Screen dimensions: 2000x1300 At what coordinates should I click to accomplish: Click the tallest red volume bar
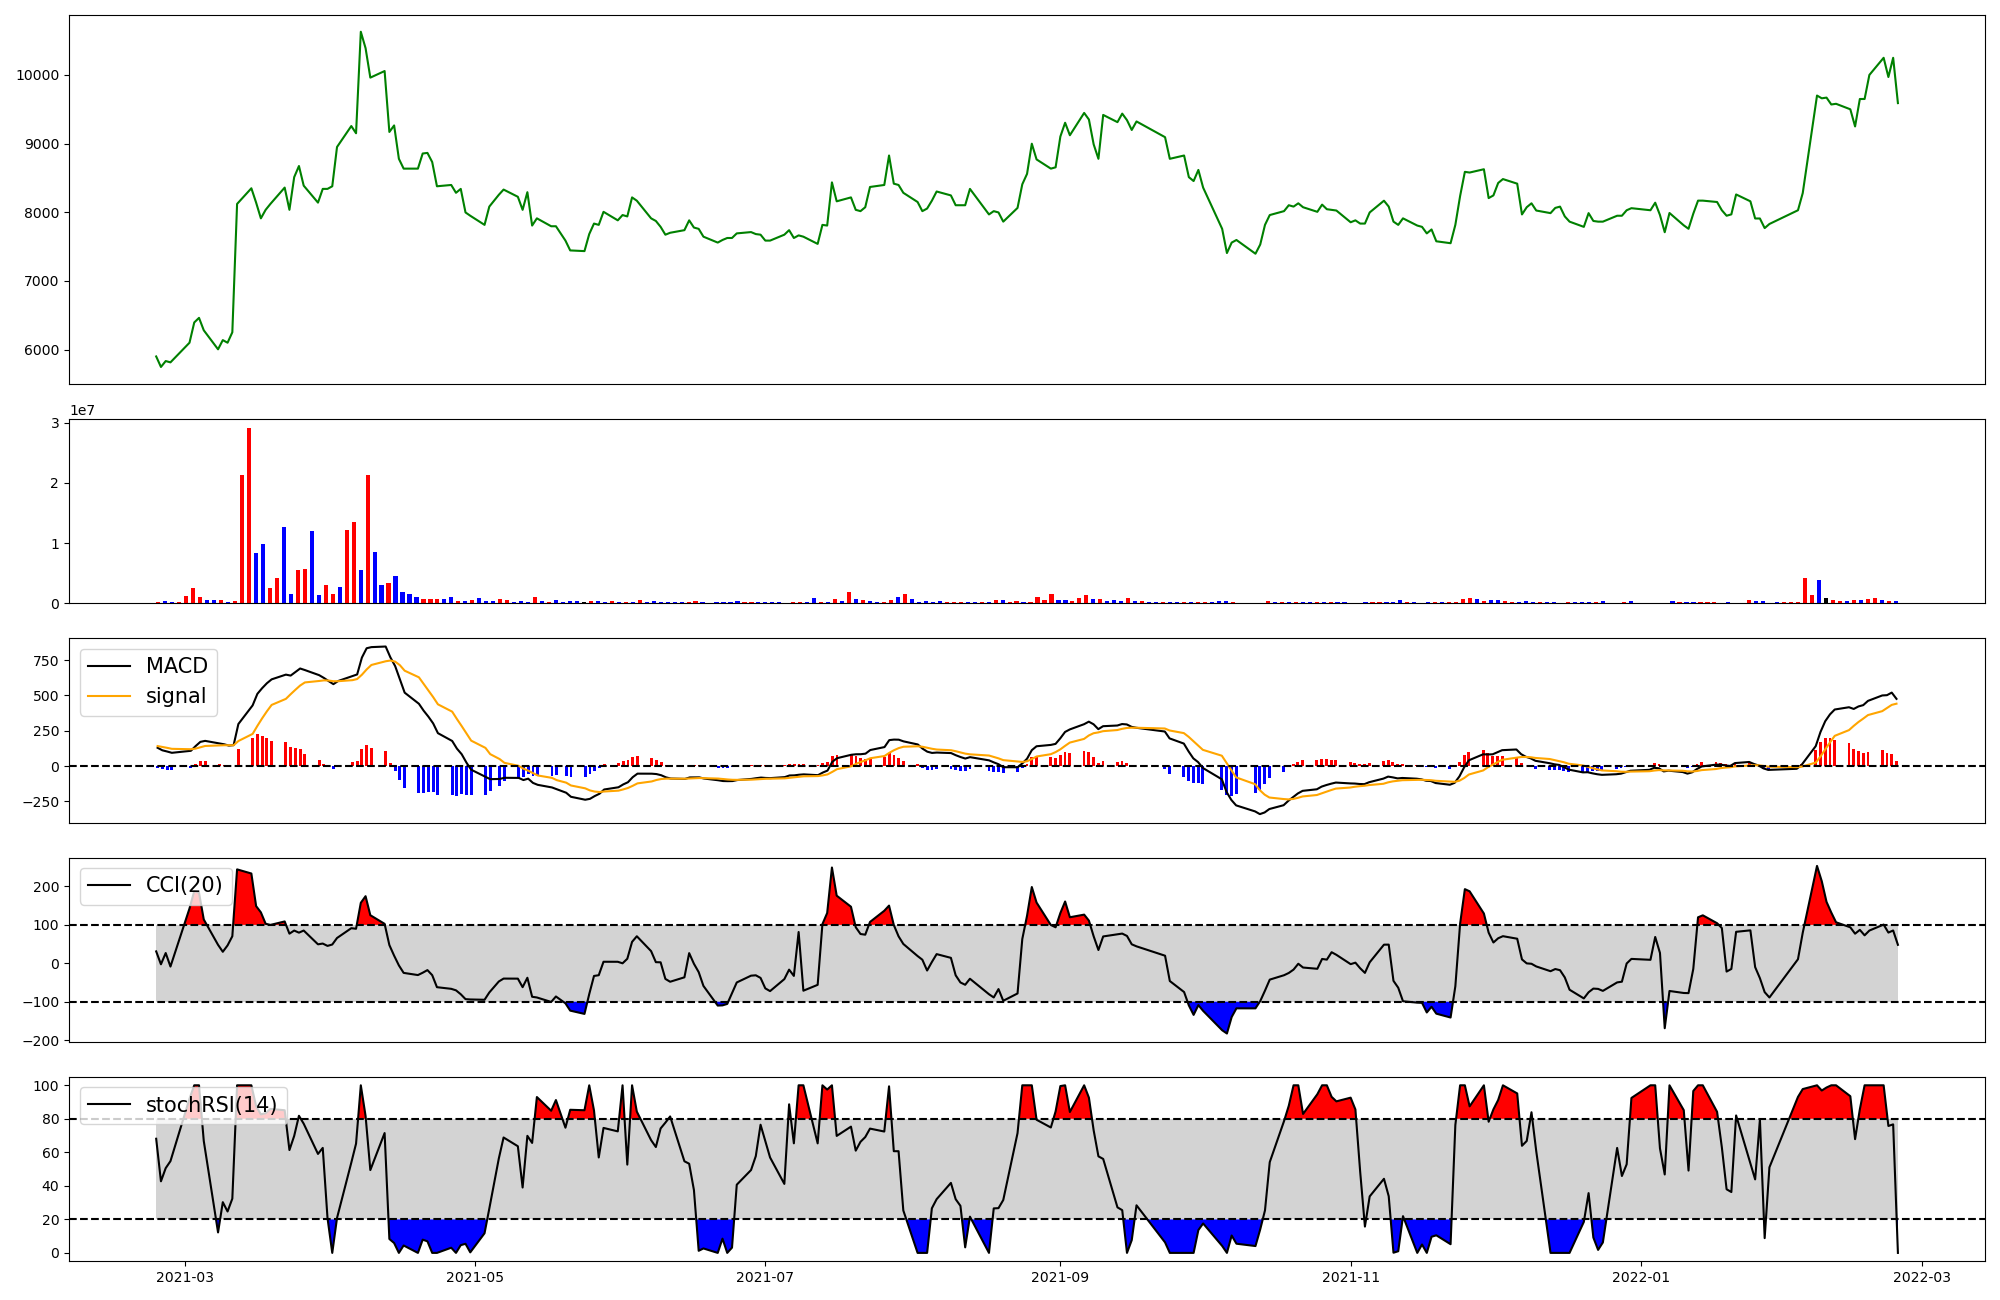click(249, 515)
